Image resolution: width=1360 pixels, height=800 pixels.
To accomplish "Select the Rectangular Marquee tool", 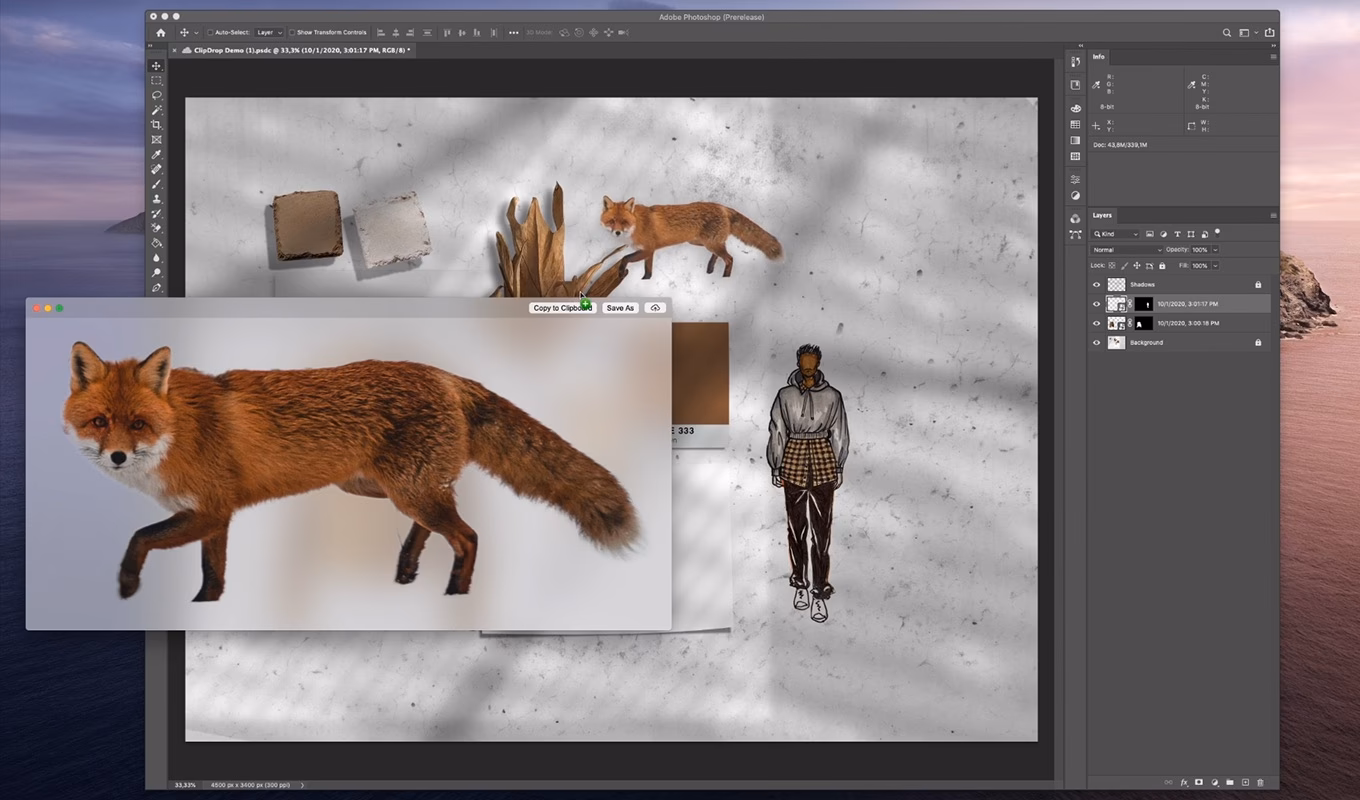I will [x=157, y=80].
